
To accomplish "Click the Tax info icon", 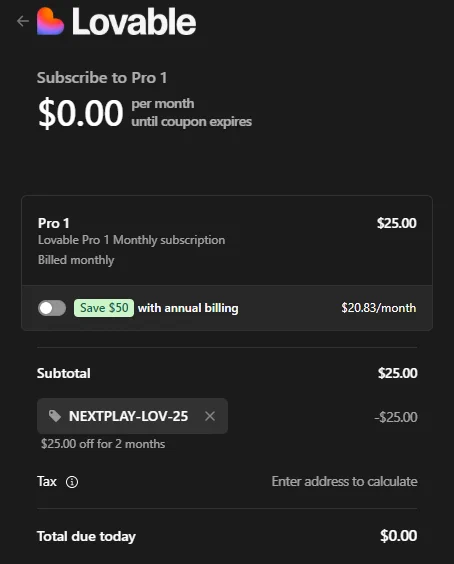I will pyautogui.click(x=72, y=482).
